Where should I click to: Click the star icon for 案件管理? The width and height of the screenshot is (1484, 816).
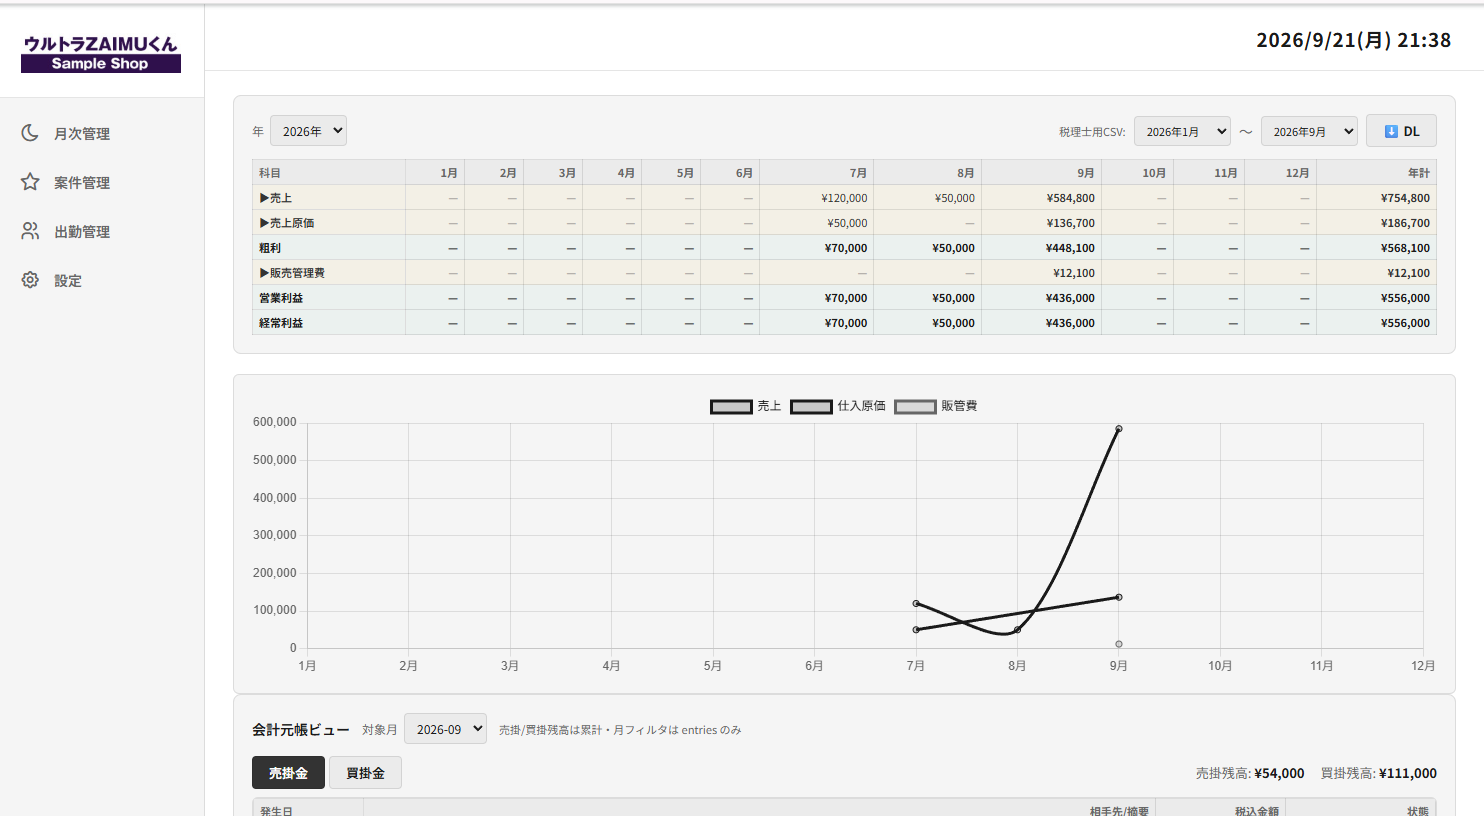pyautogui.click(x=30, y=182)
